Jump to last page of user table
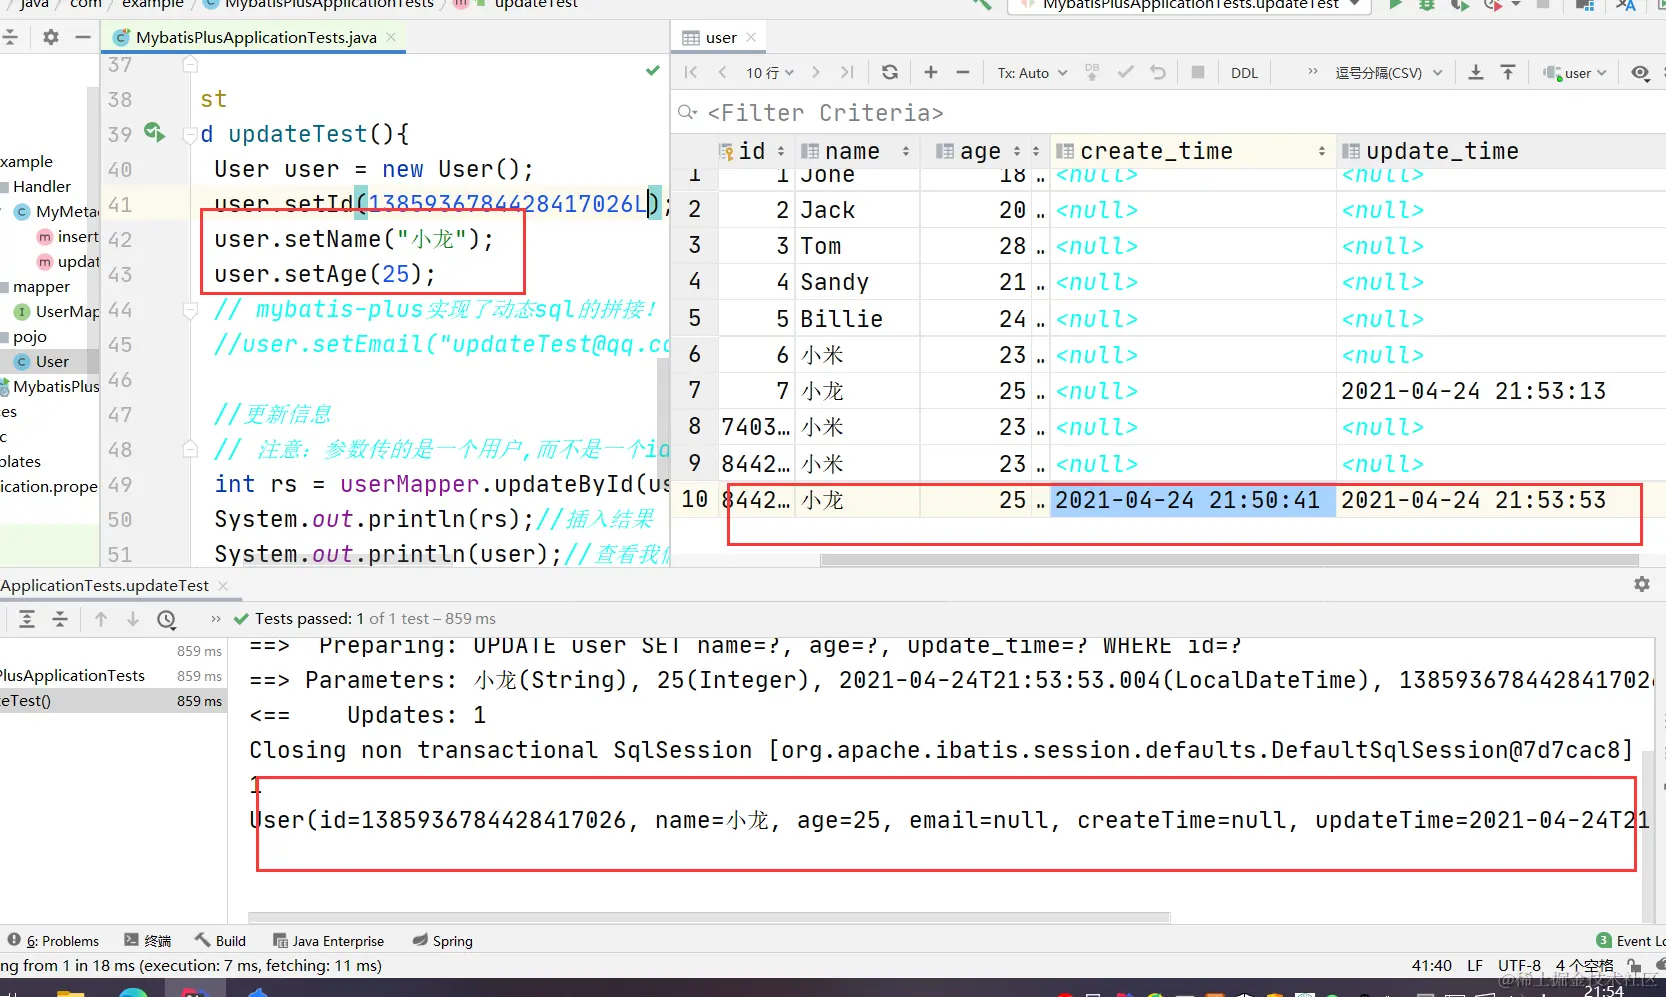 tap(848, 72)
